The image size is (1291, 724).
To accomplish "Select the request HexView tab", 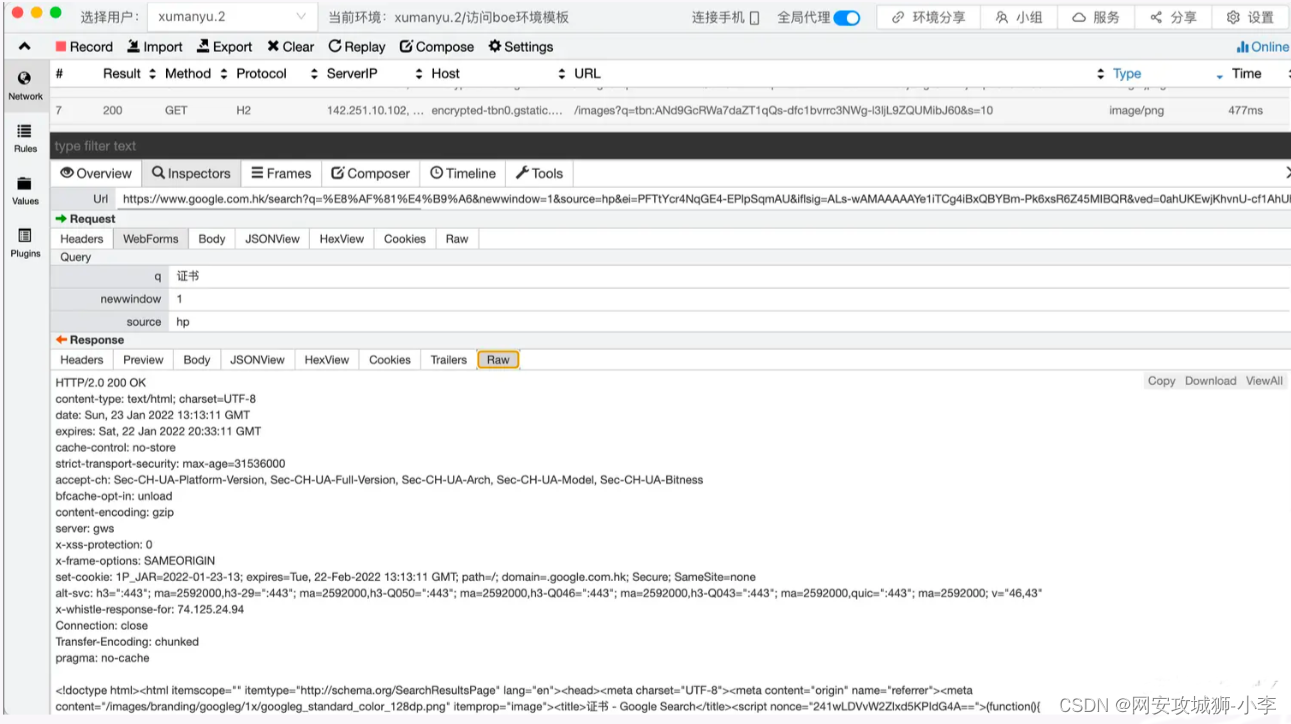I will tap(342, 239).
